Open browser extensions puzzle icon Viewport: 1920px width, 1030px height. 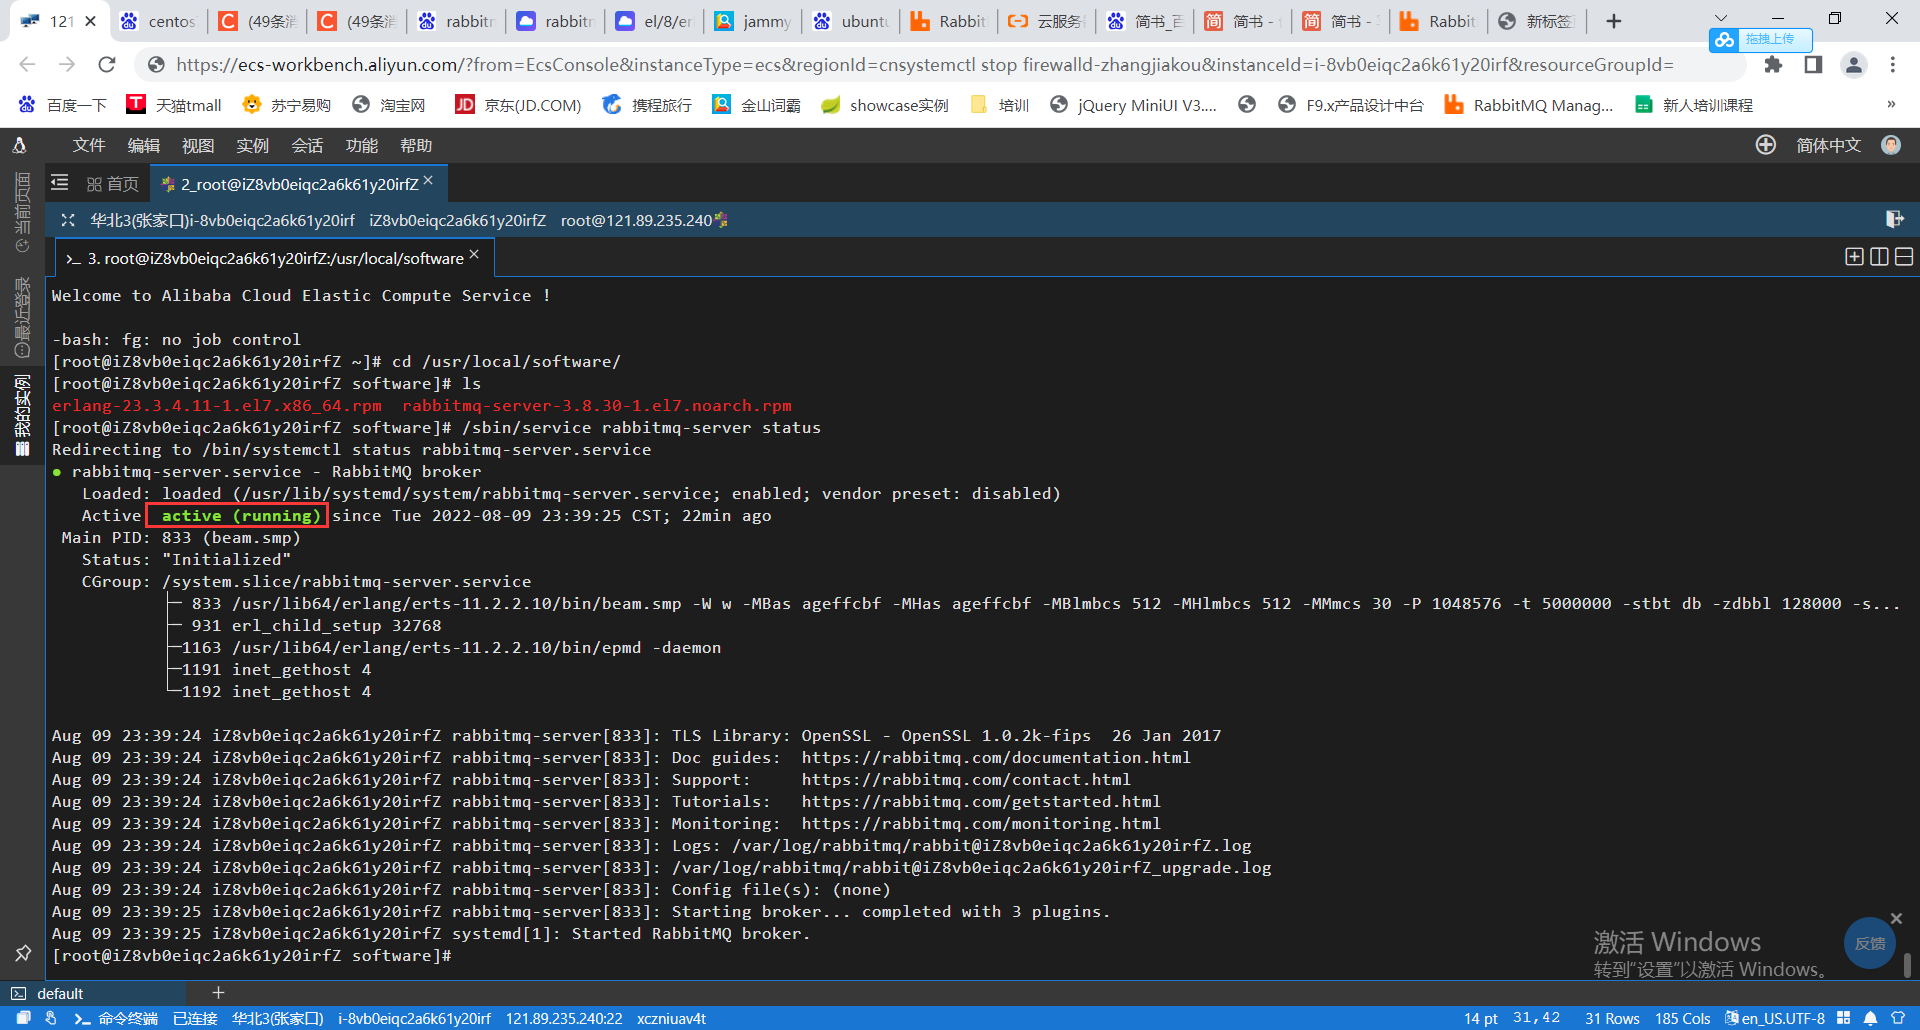coord(1773,65)
